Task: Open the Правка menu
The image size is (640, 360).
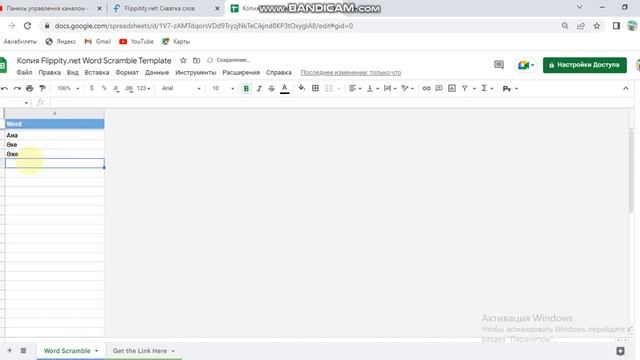Action: 49,73
